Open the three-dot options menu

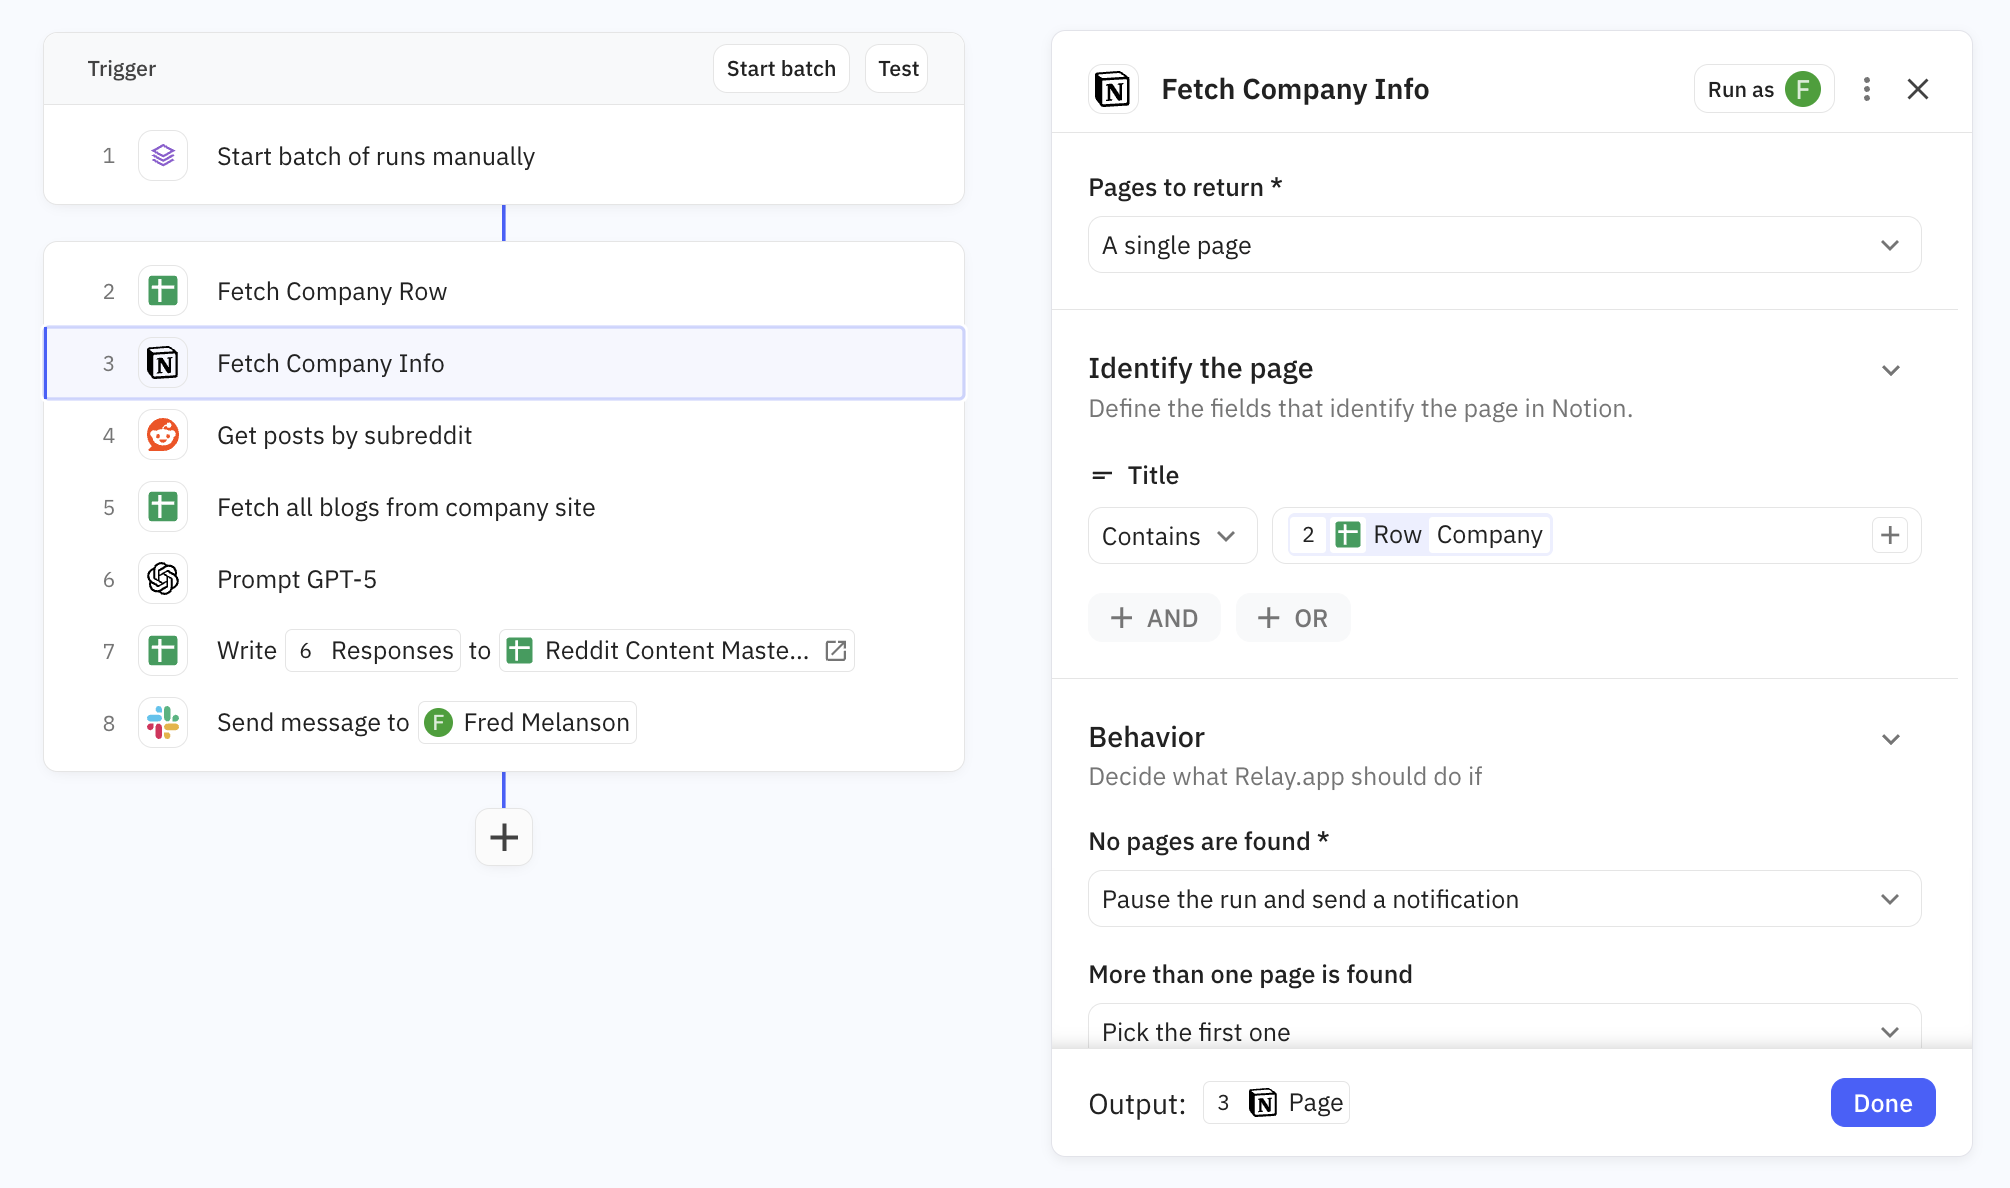pos(1866,89)
